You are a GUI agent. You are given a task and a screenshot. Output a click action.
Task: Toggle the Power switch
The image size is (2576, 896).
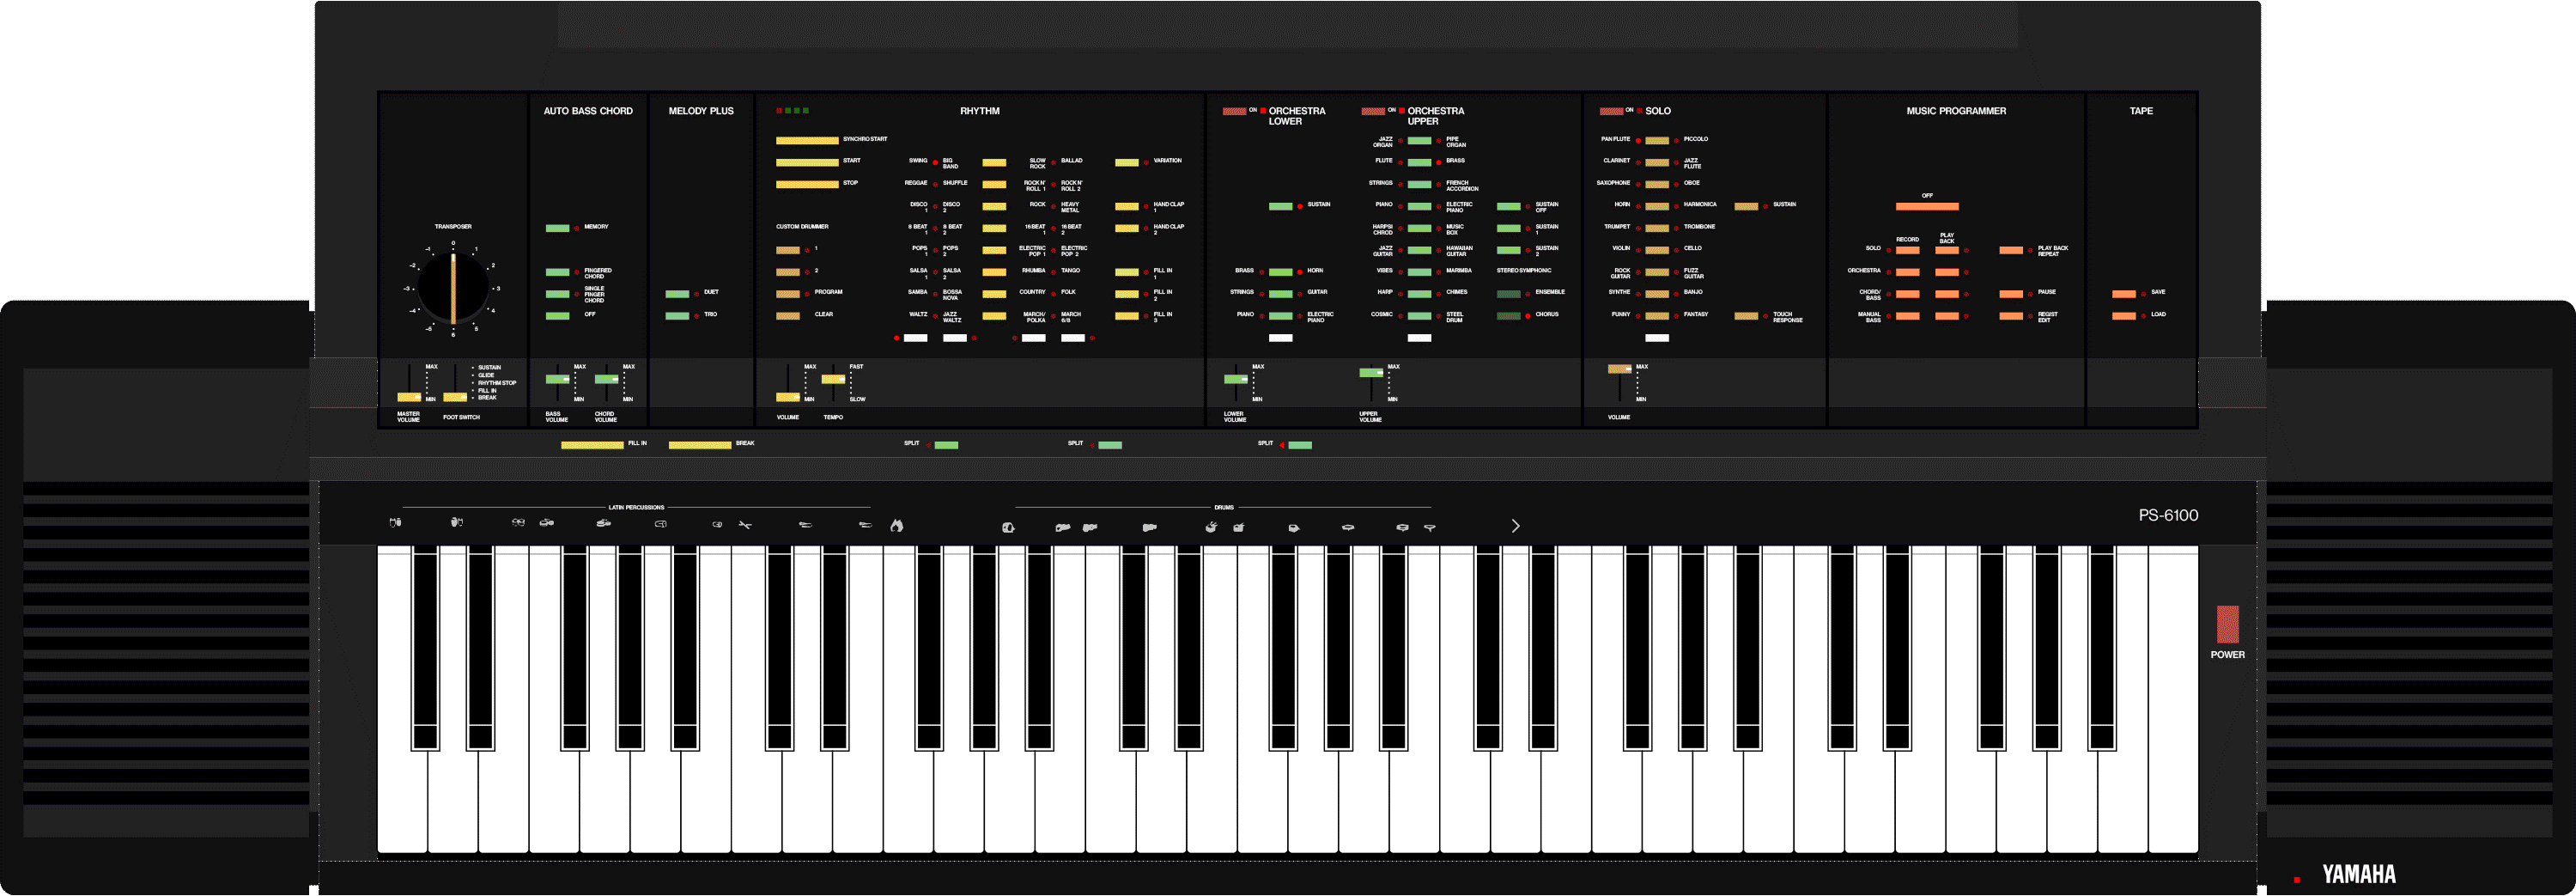click(x=2228, y=624)
